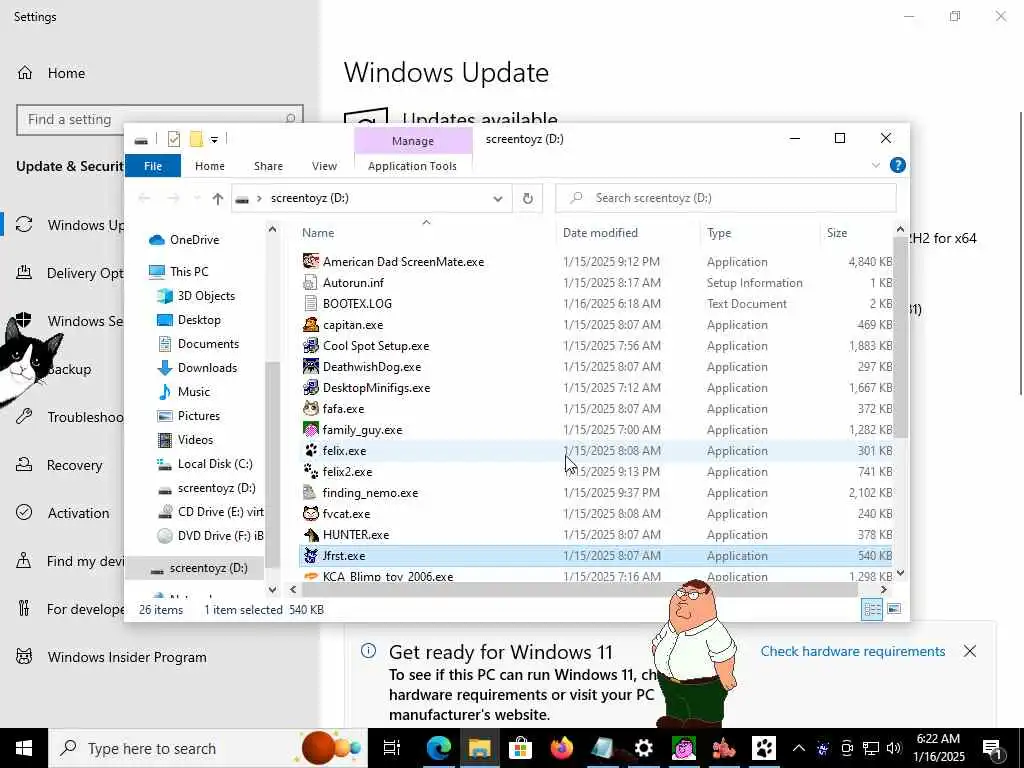Image resolution: width=1024 pixels, height=768 pixels.
Task: Click the fafa.exe cat icon
Action: coord(311,408)
